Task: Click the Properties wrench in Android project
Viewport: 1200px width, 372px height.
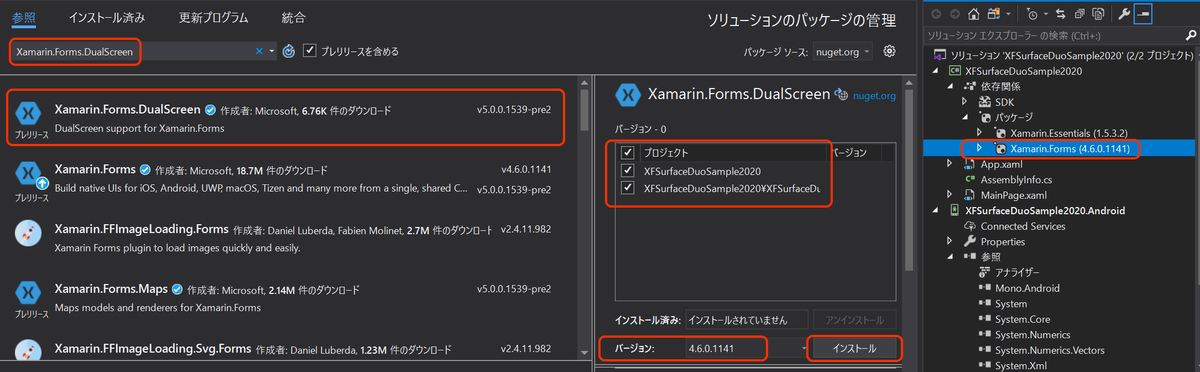Action: [970, 242]
